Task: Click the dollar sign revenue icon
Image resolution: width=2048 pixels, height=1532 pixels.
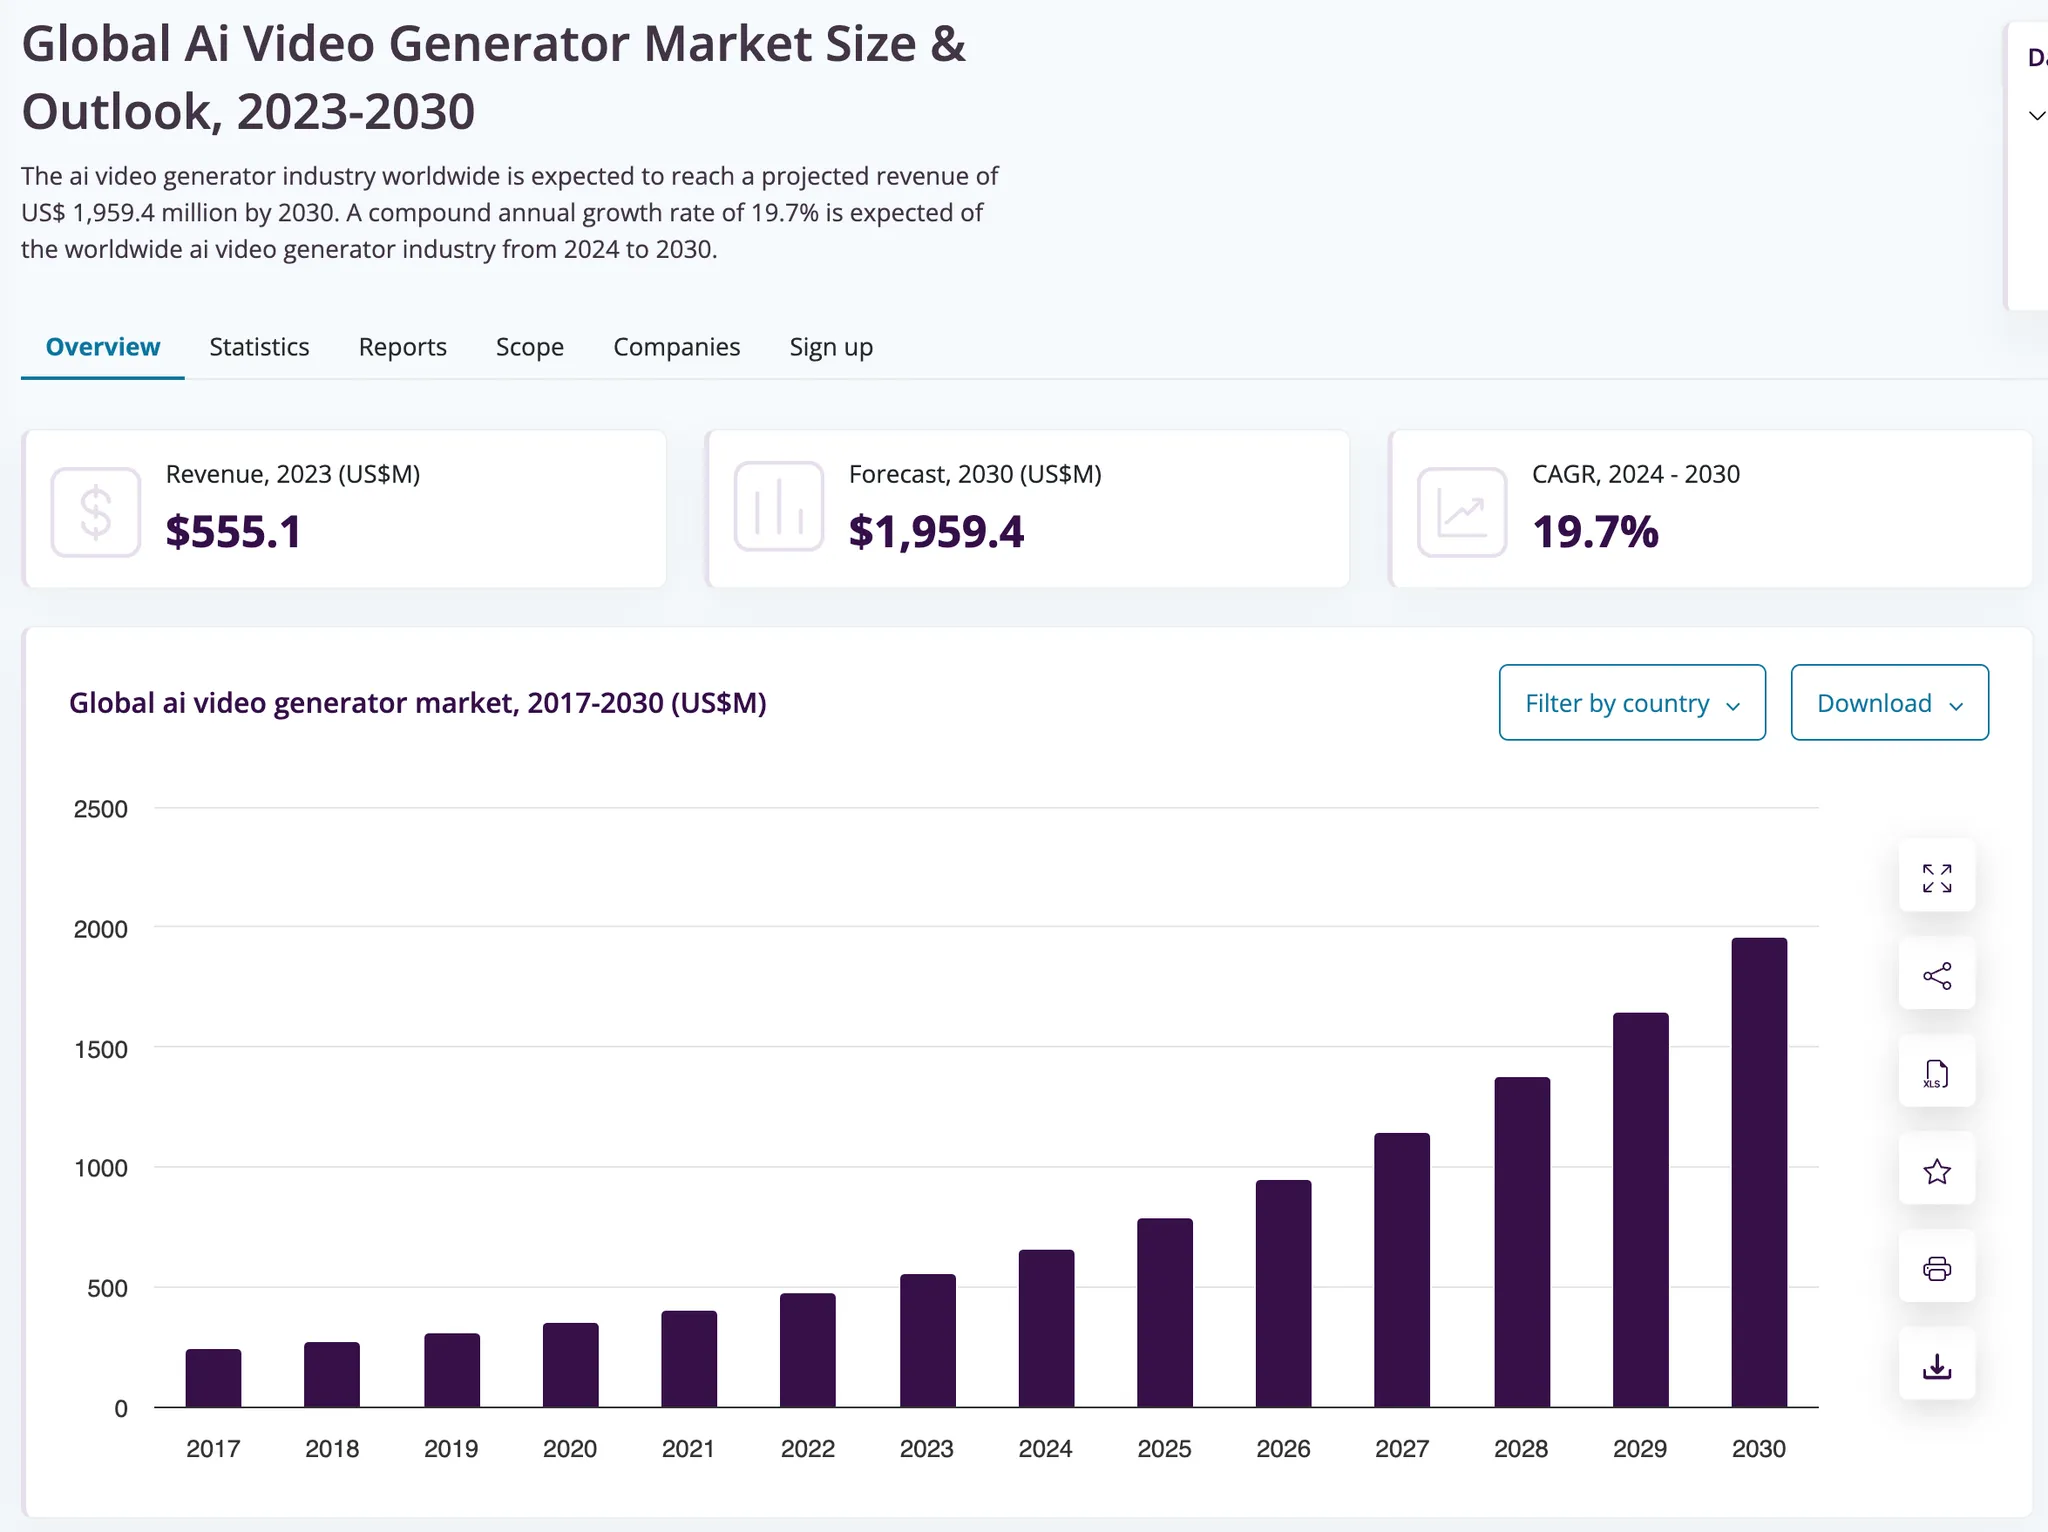Action: click(x=96, y=512)
